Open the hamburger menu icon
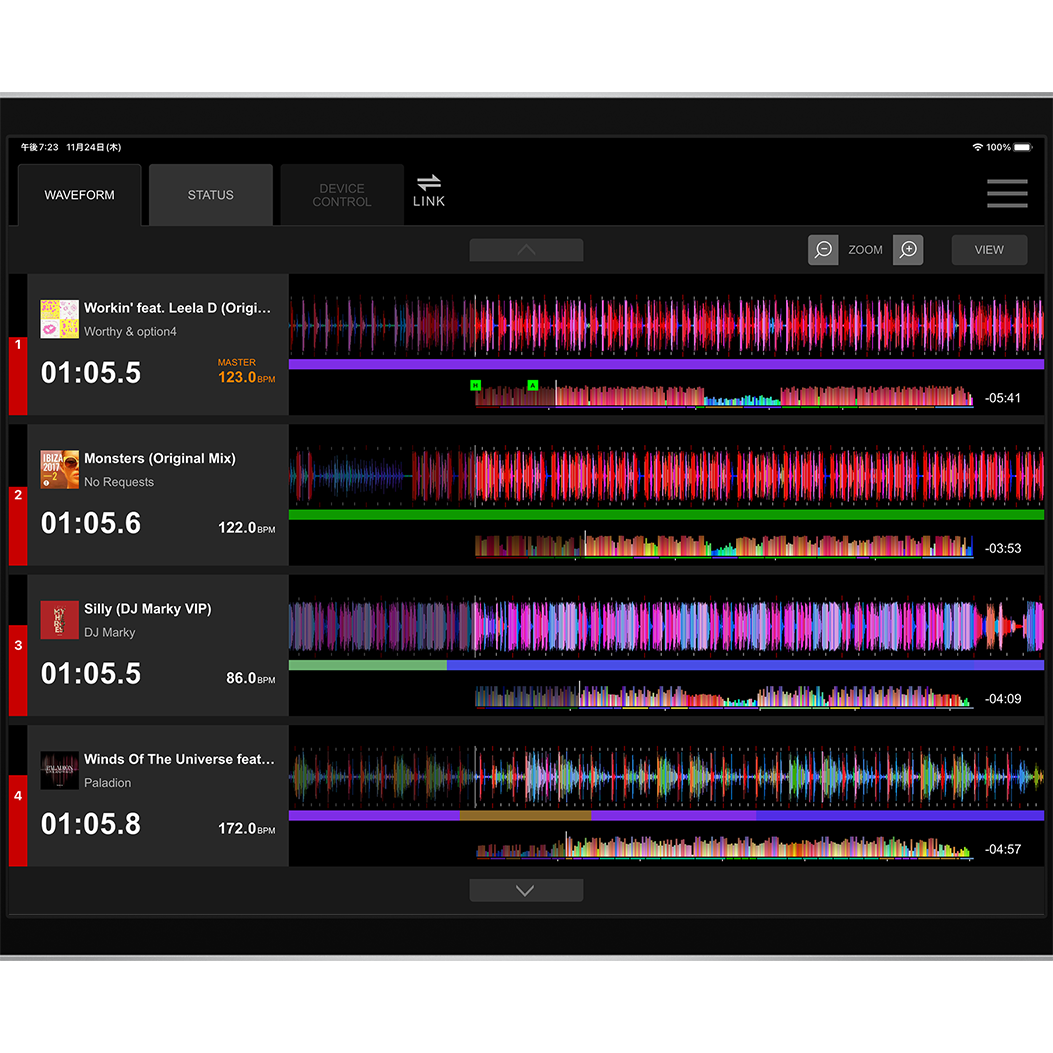This screenshot has width=1053, height=1053. 1006,193
